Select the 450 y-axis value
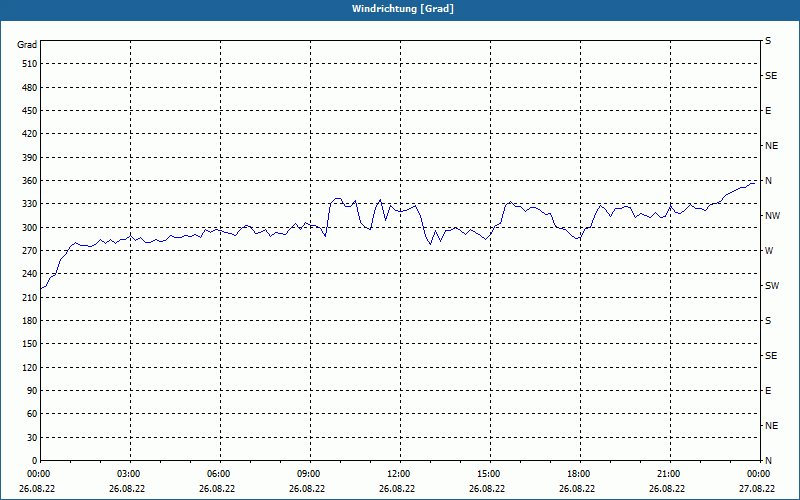 (x=30, y=111)
